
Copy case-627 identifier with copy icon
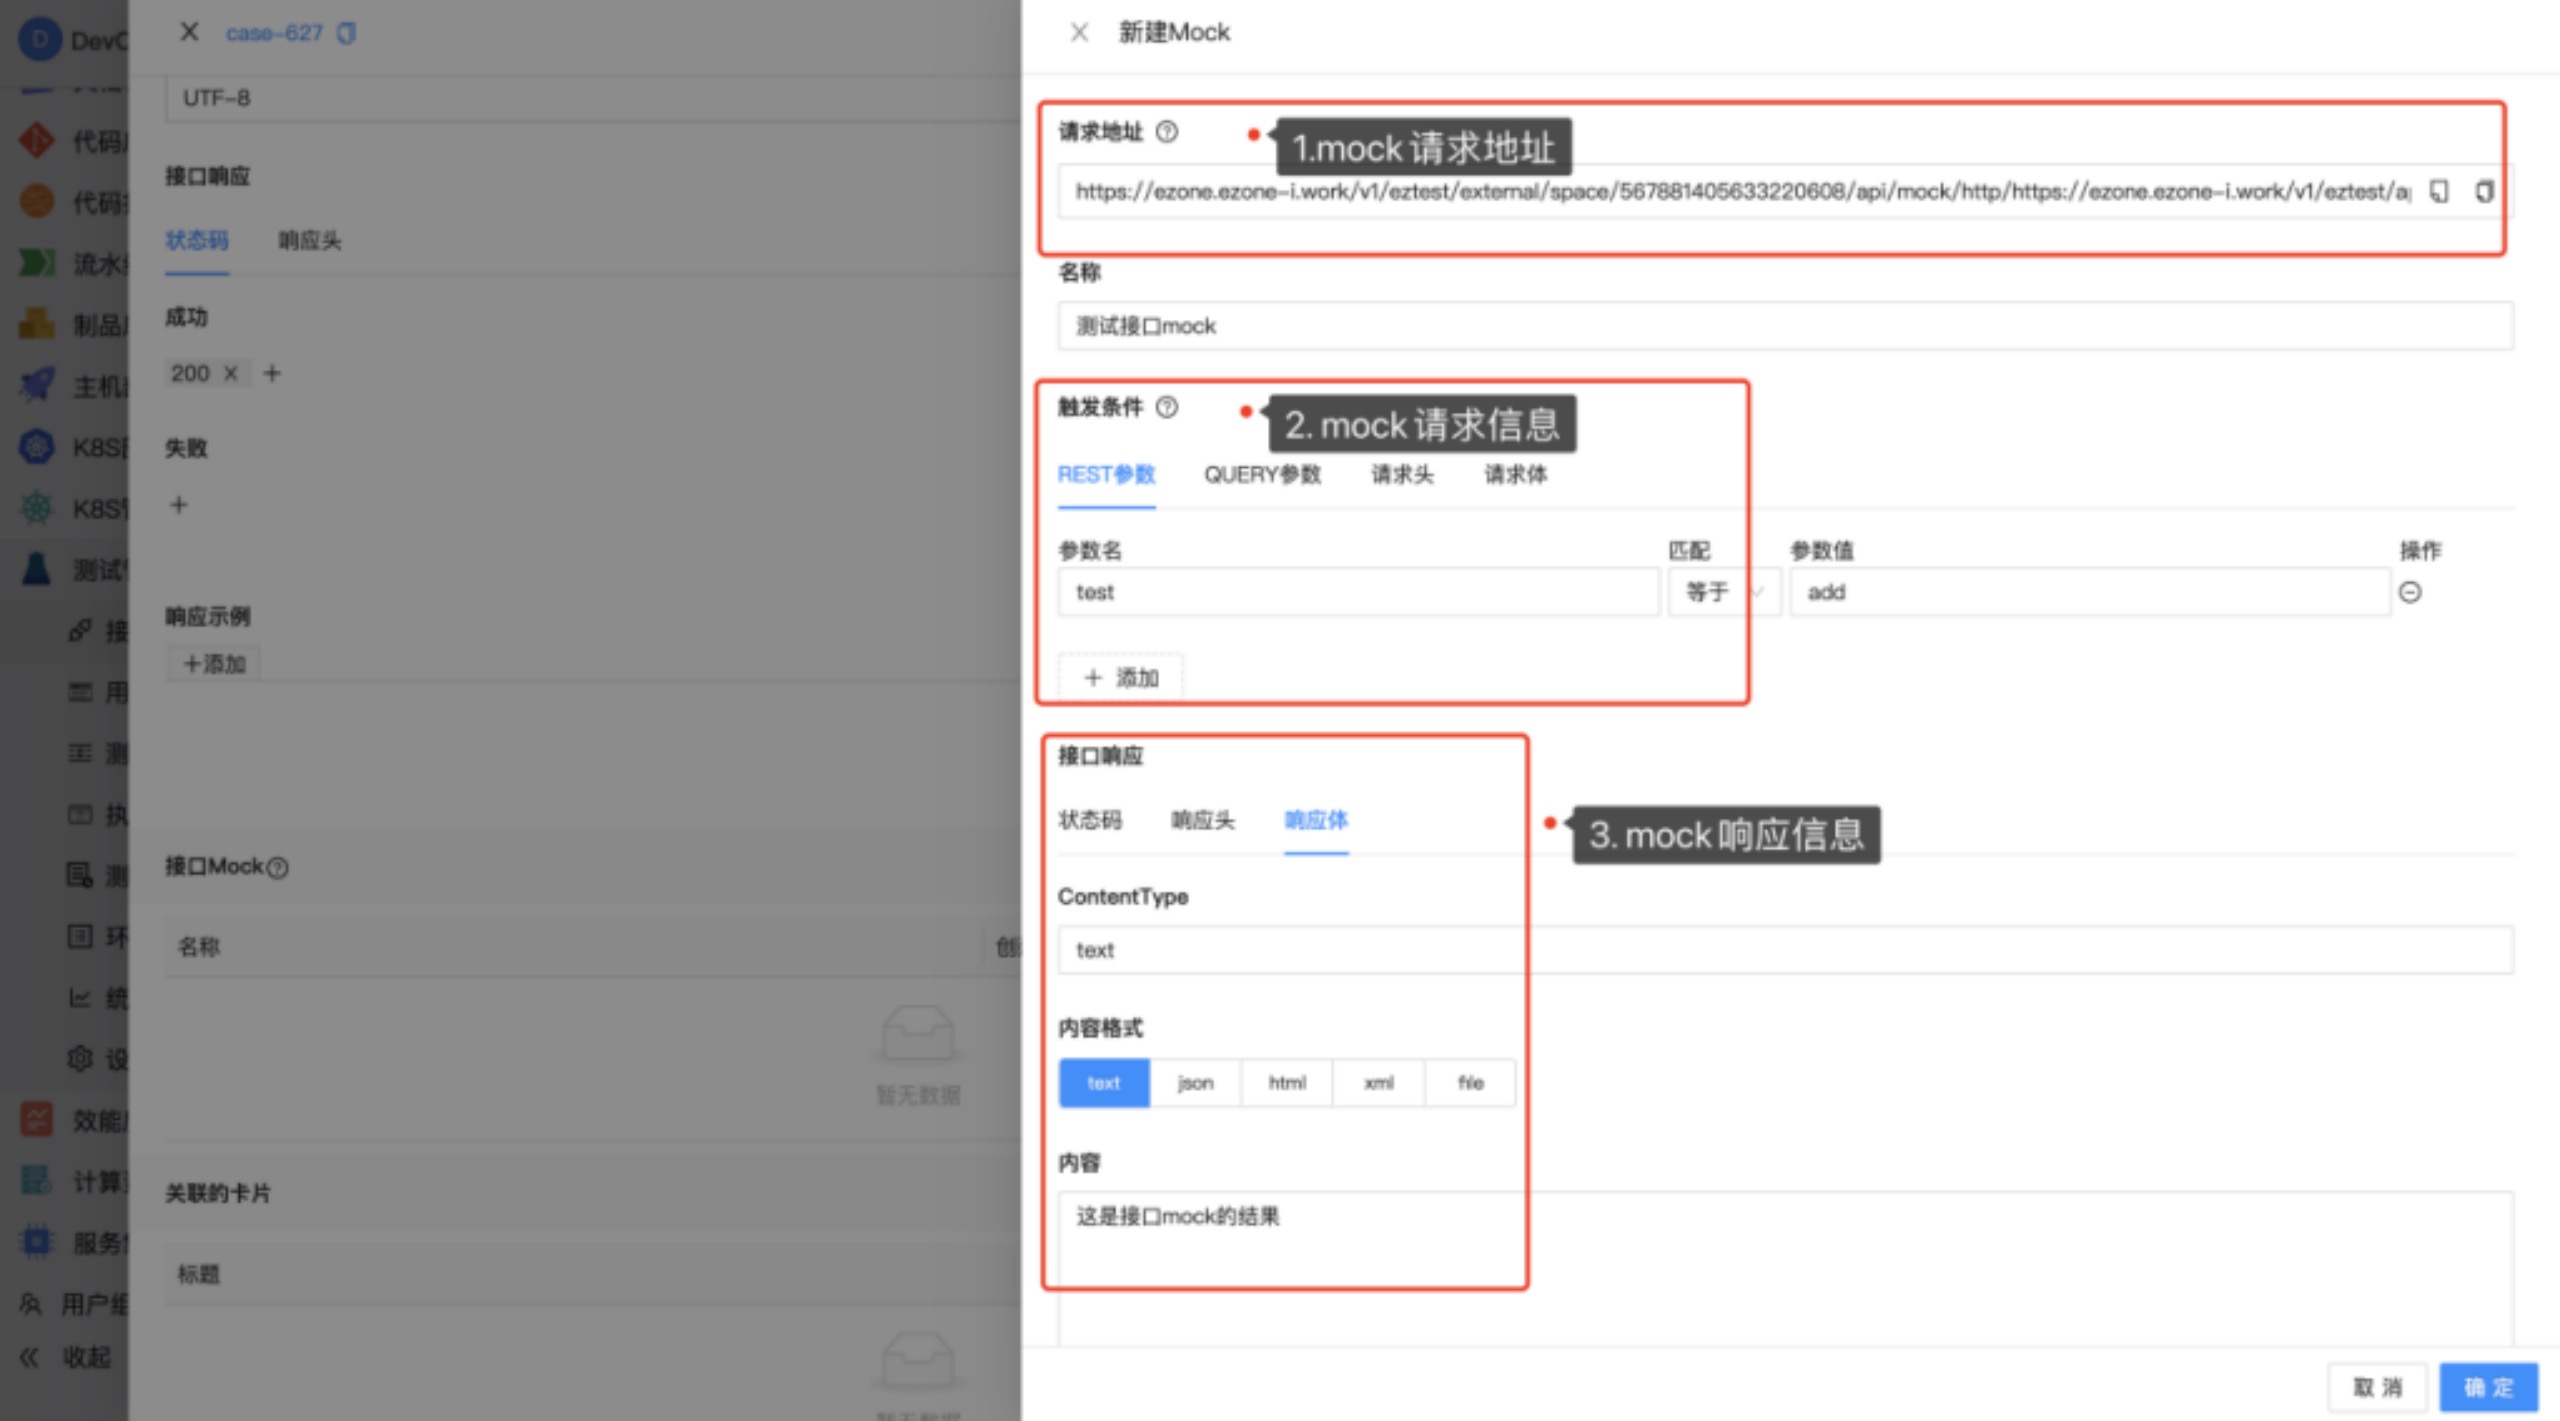[x=346, y=34]
